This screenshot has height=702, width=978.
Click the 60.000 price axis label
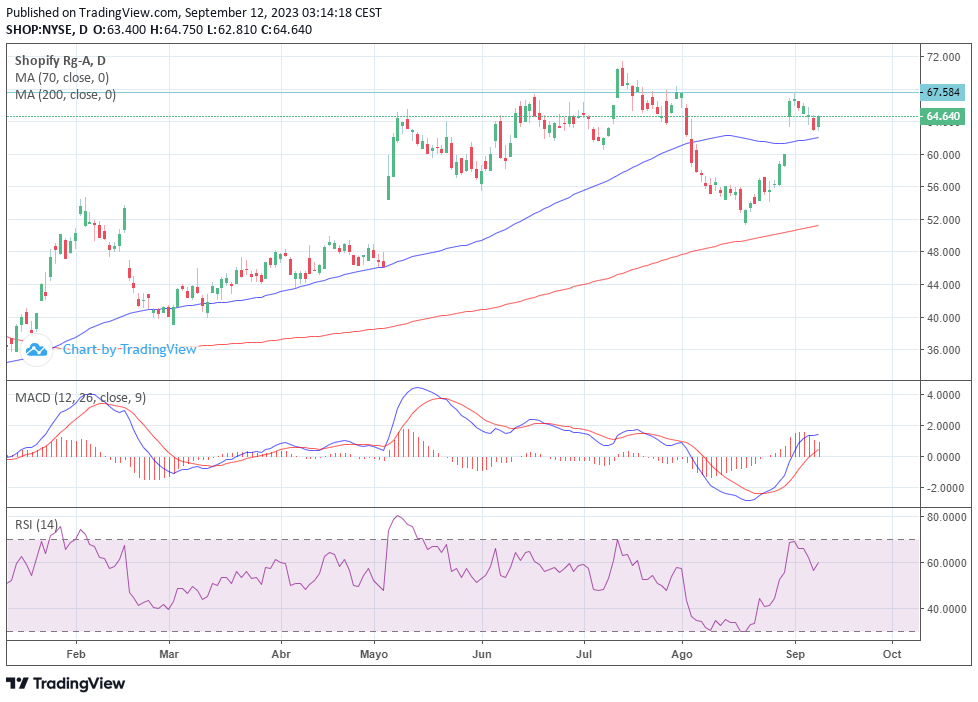tap(943, 155)
